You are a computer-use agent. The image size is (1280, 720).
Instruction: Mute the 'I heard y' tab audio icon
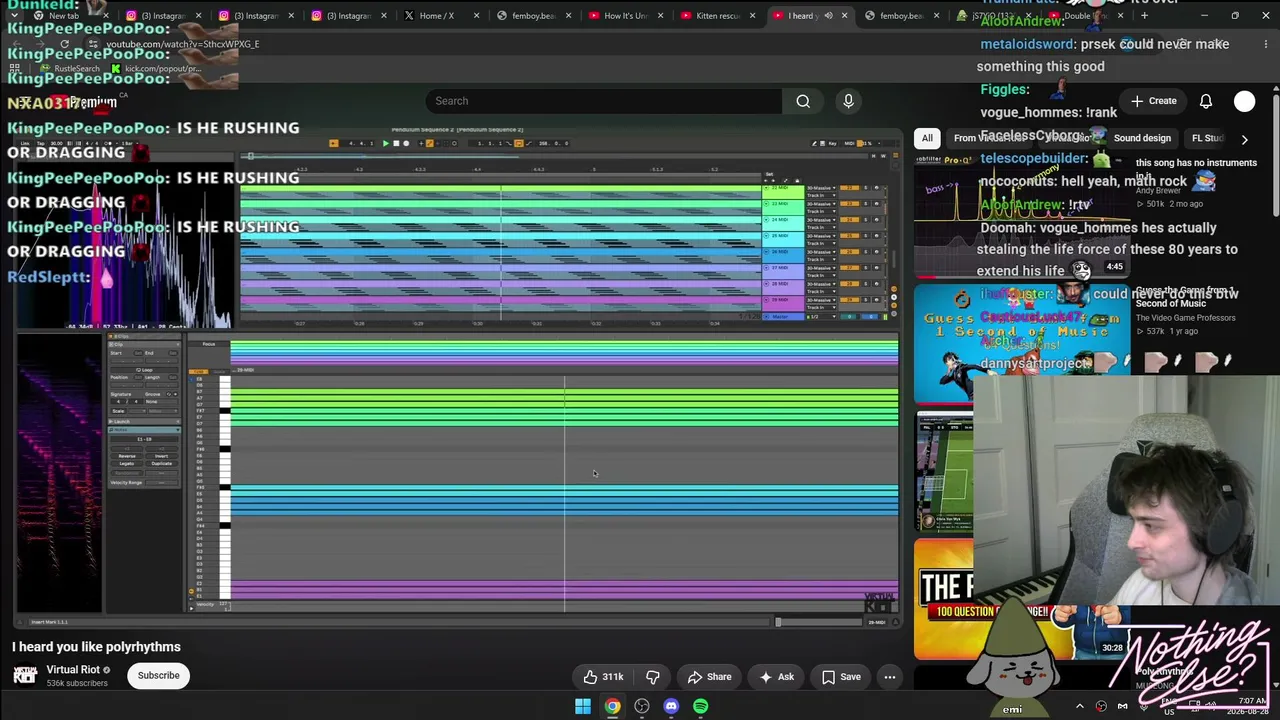(828, 16)
